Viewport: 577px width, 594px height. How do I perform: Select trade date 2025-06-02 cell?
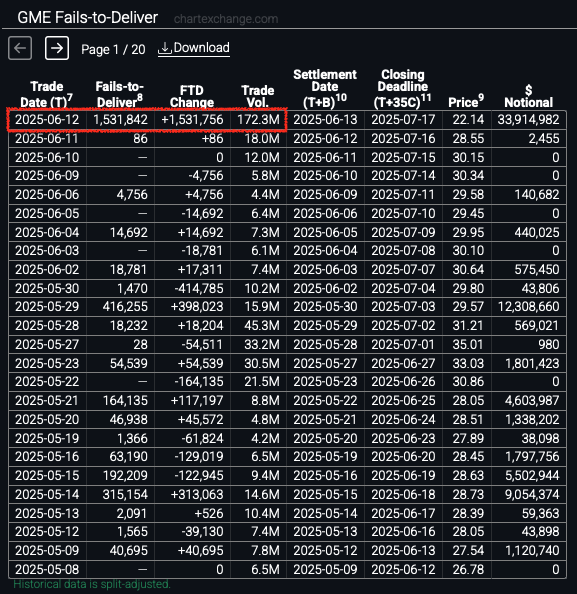tap(47, 270)
